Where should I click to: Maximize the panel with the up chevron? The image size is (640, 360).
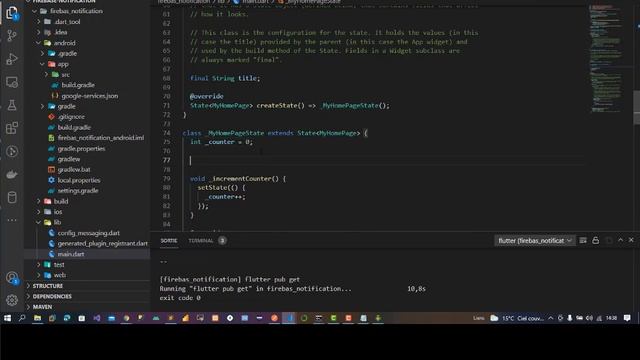tap(620, 240)
